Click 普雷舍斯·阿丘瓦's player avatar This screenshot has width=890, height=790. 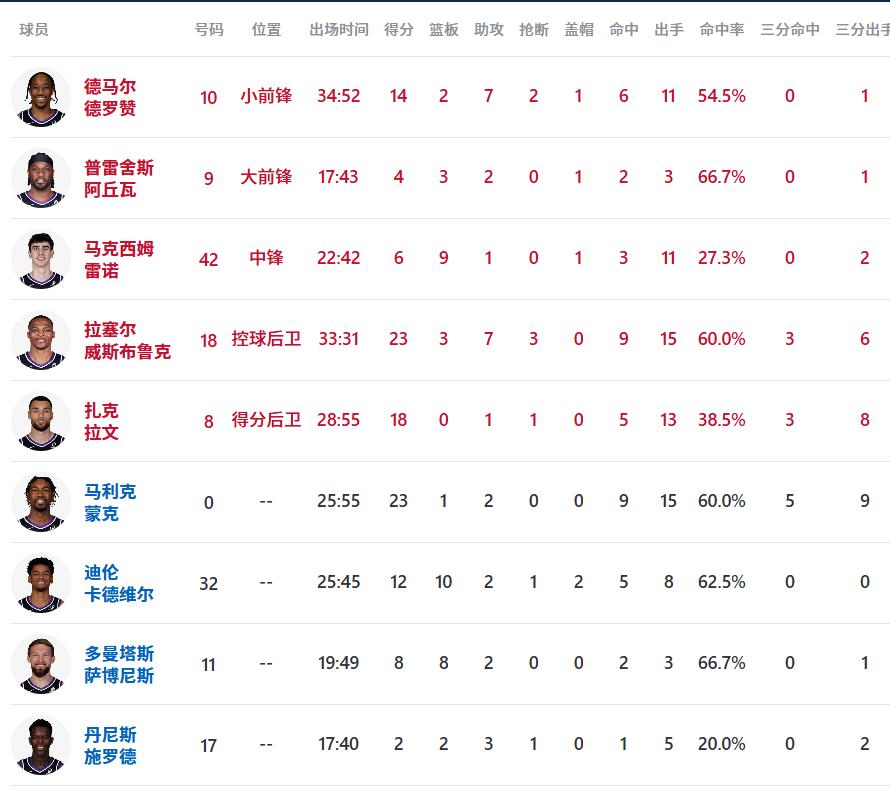tap(41, 178)
